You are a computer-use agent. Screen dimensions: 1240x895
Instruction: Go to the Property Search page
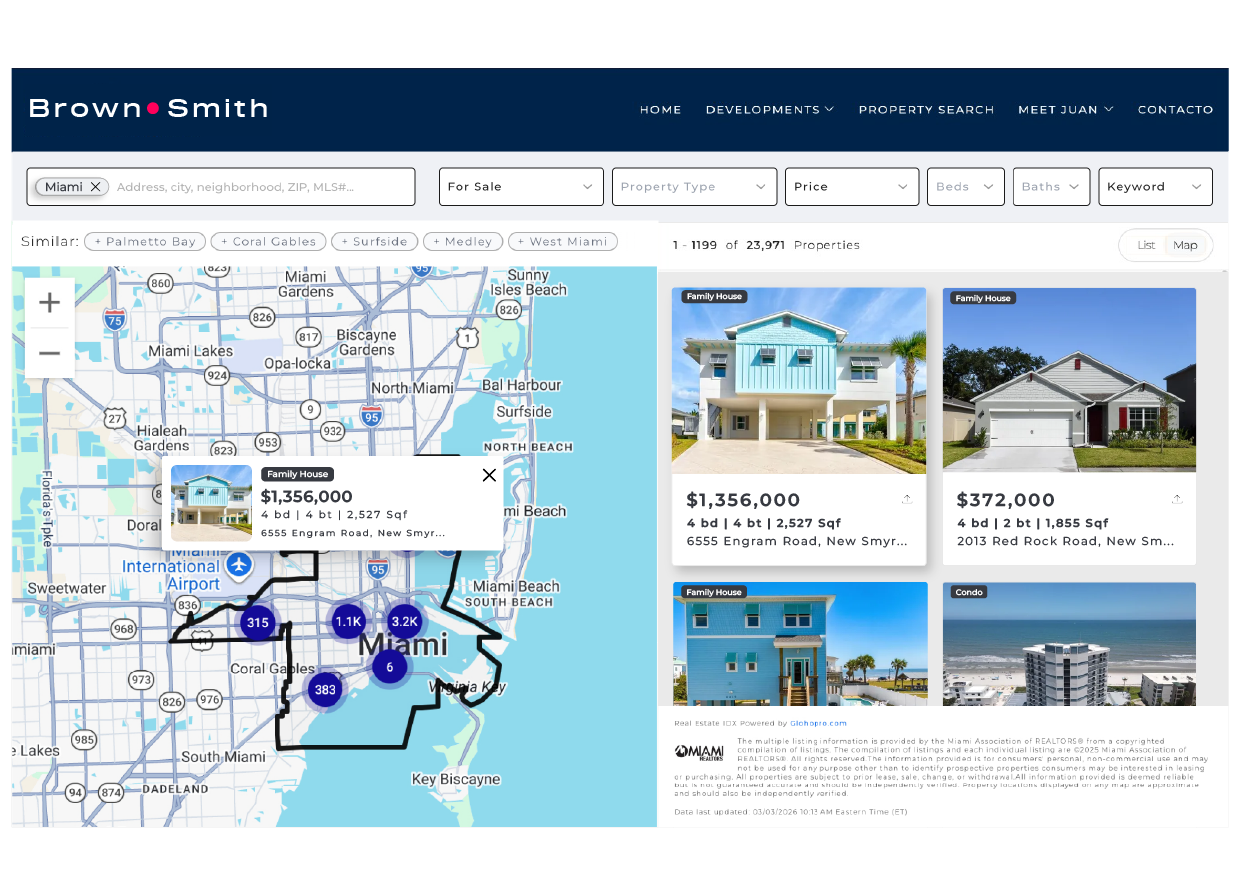pyautogui.click(x=926, y=110)
